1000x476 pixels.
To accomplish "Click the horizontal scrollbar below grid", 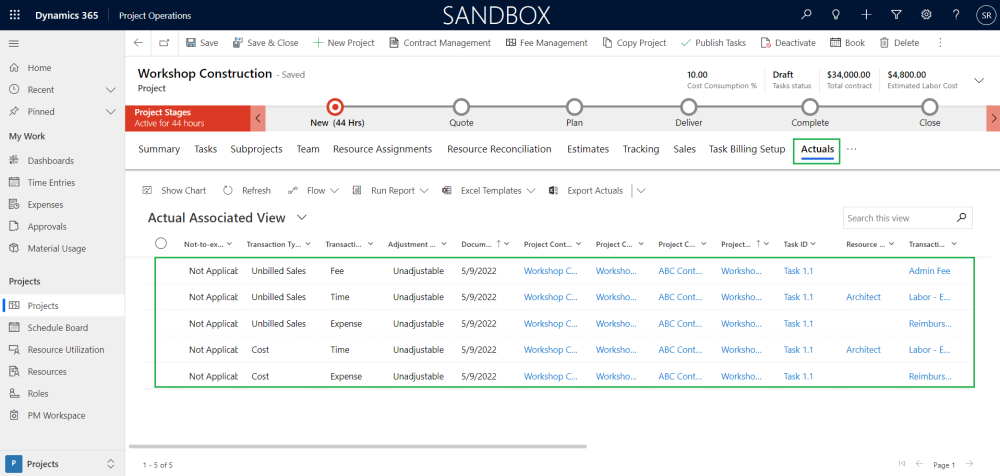I will coord(358,447).
